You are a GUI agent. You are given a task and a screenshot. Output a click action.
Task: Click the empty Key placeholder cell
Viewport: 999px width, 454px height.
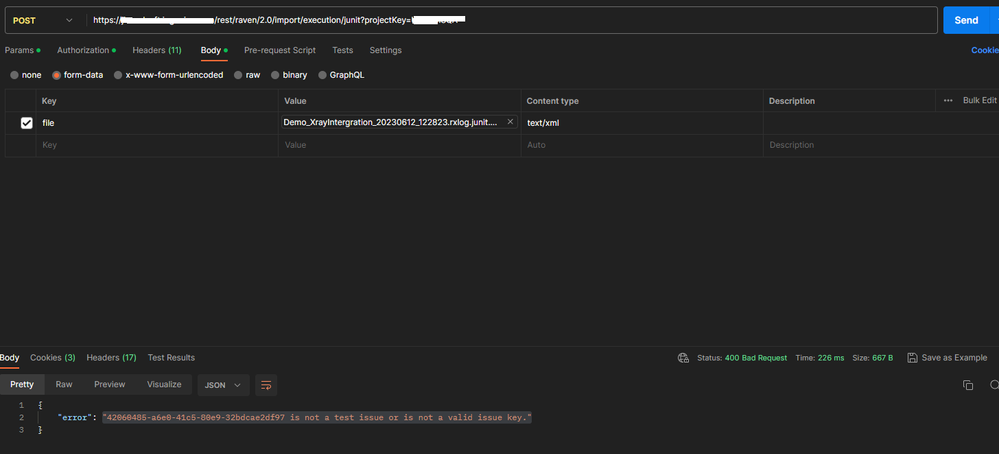pyautogui.click(x=157, y=145)
